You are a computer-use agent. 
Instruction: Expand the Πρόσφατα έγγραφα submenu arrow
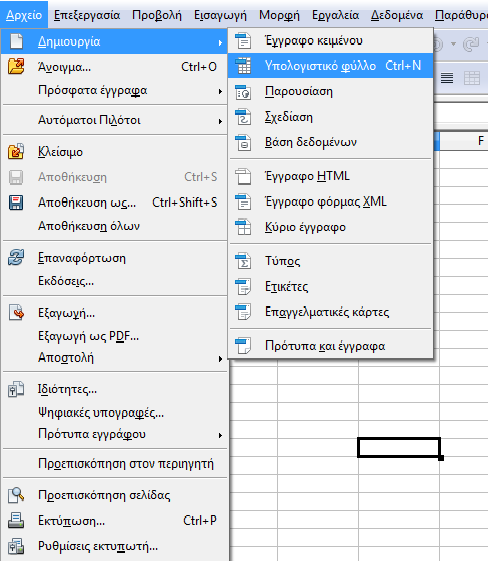click(220, 92)
